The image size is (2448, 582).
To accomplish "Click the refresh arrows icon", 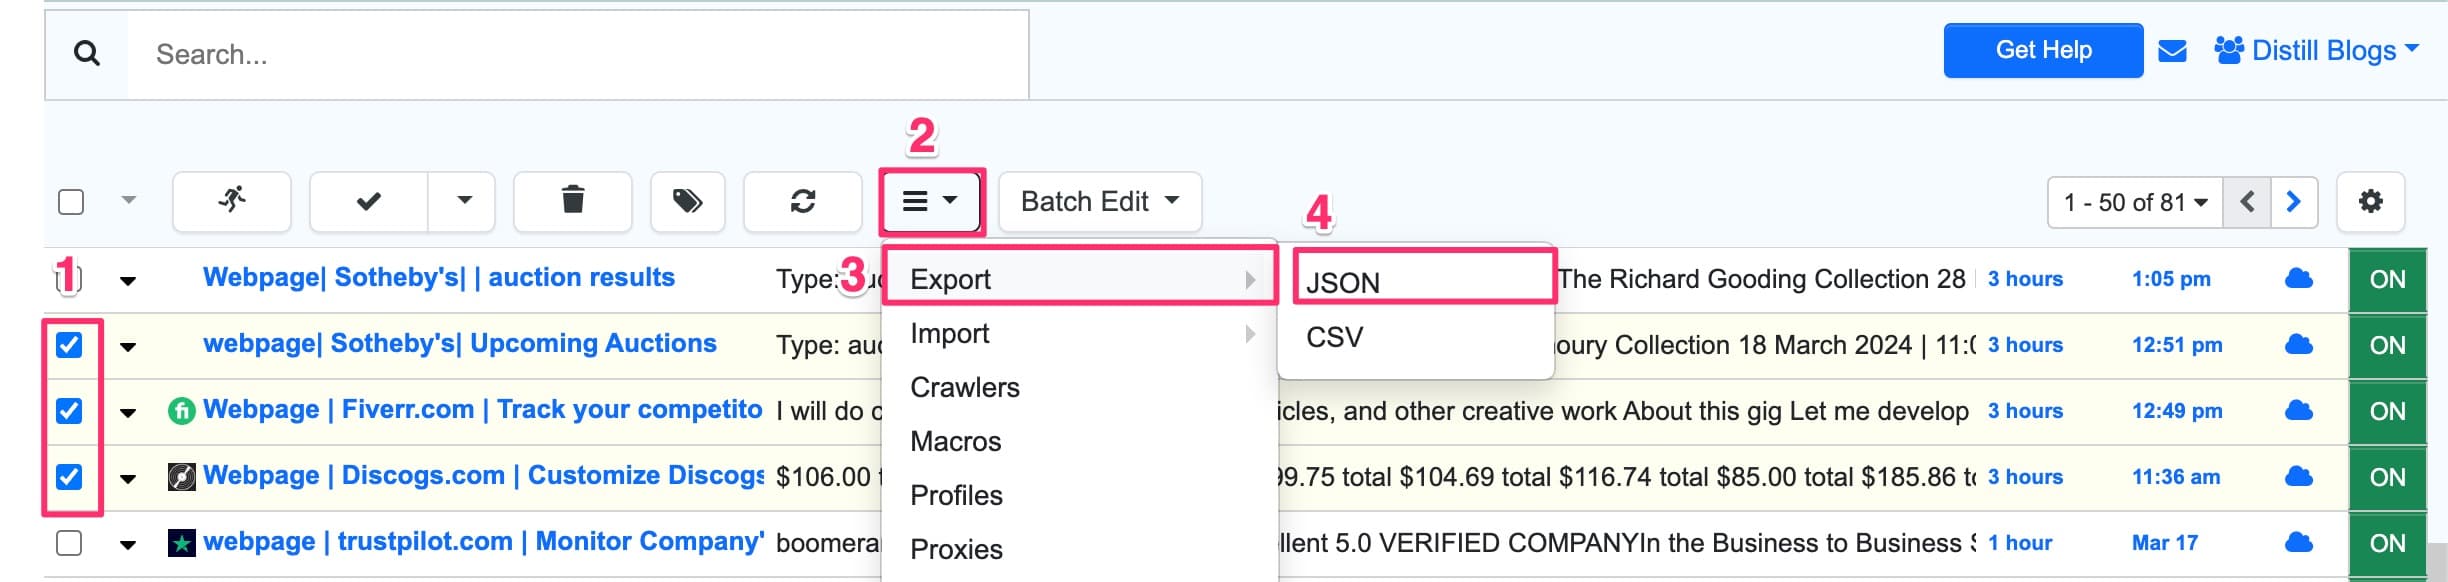I will pyautogui.click(x=802, y=201).
